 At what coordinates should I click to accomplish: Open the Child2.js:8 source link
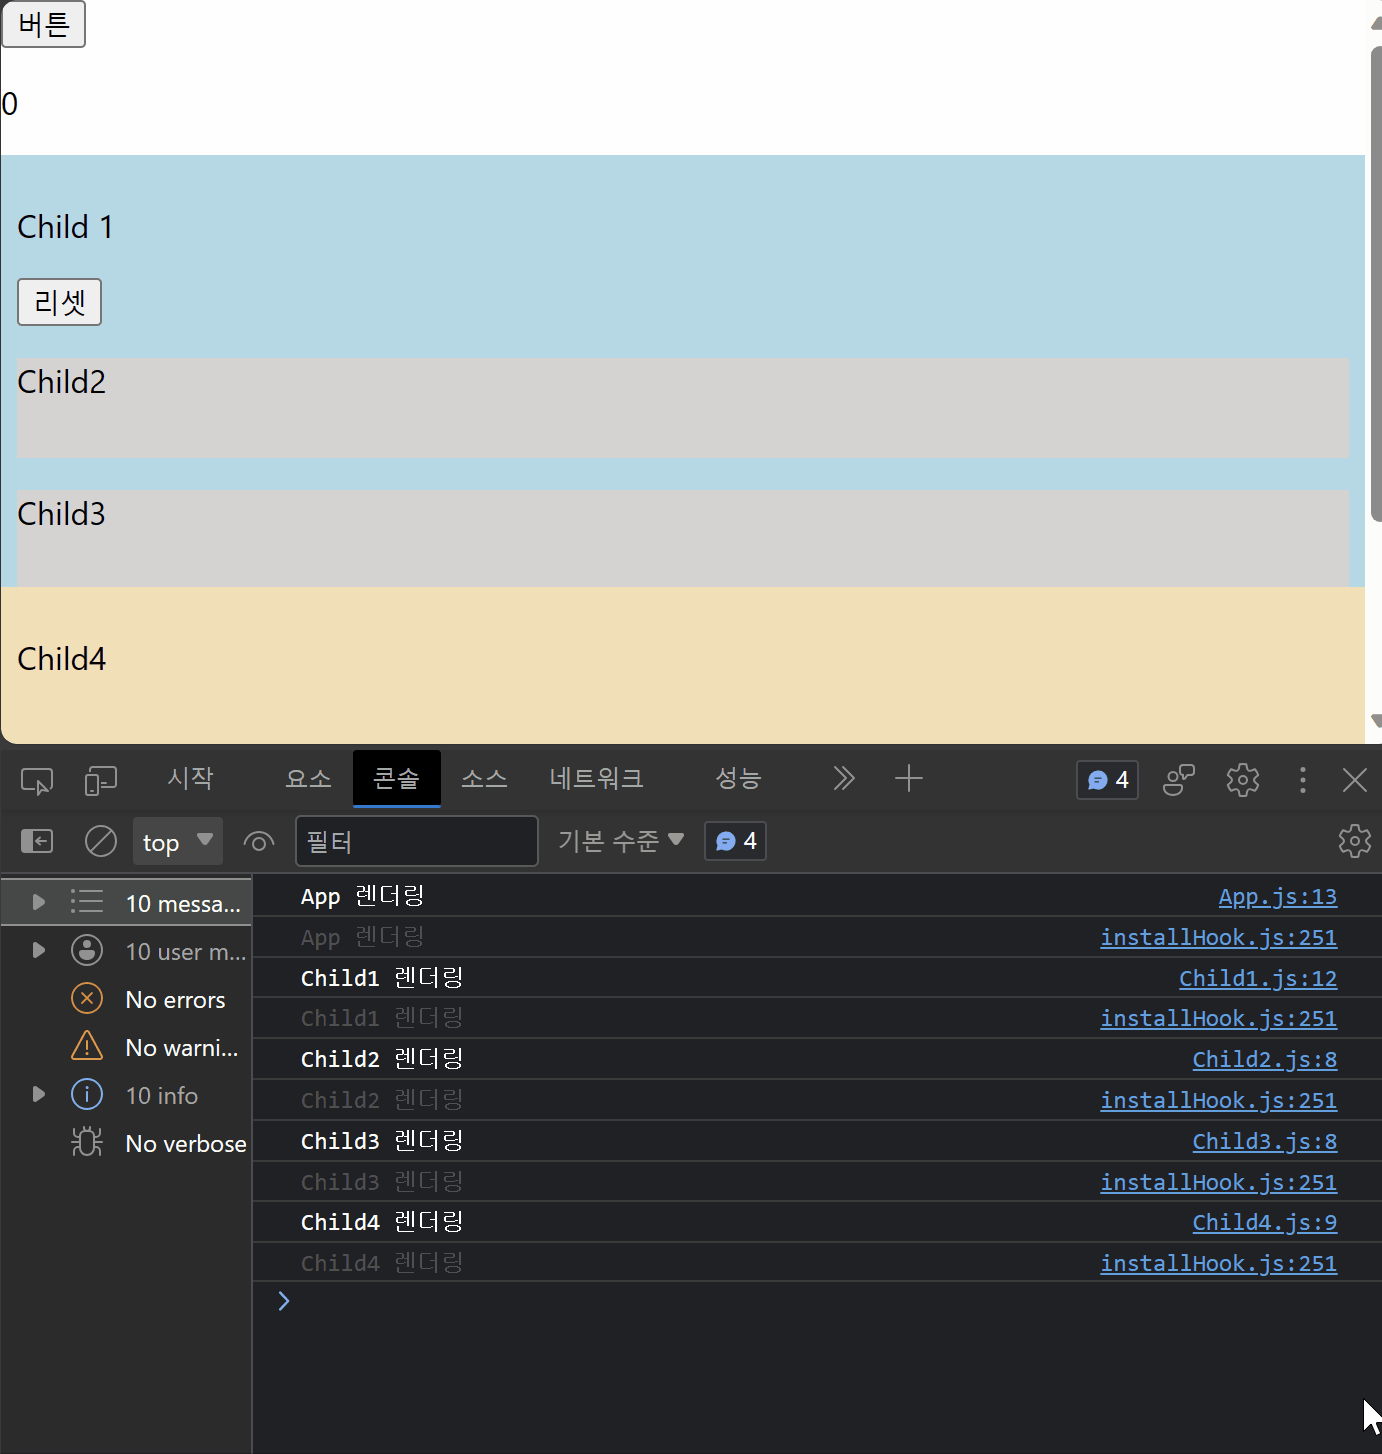click(x=1264, y=1060)
